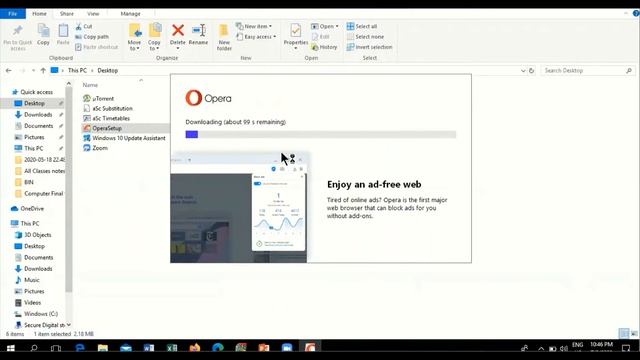Open the recent locations dropdown arrow
Image resolution: width=640 pixels, height=360 pixels.
point(33,71)
